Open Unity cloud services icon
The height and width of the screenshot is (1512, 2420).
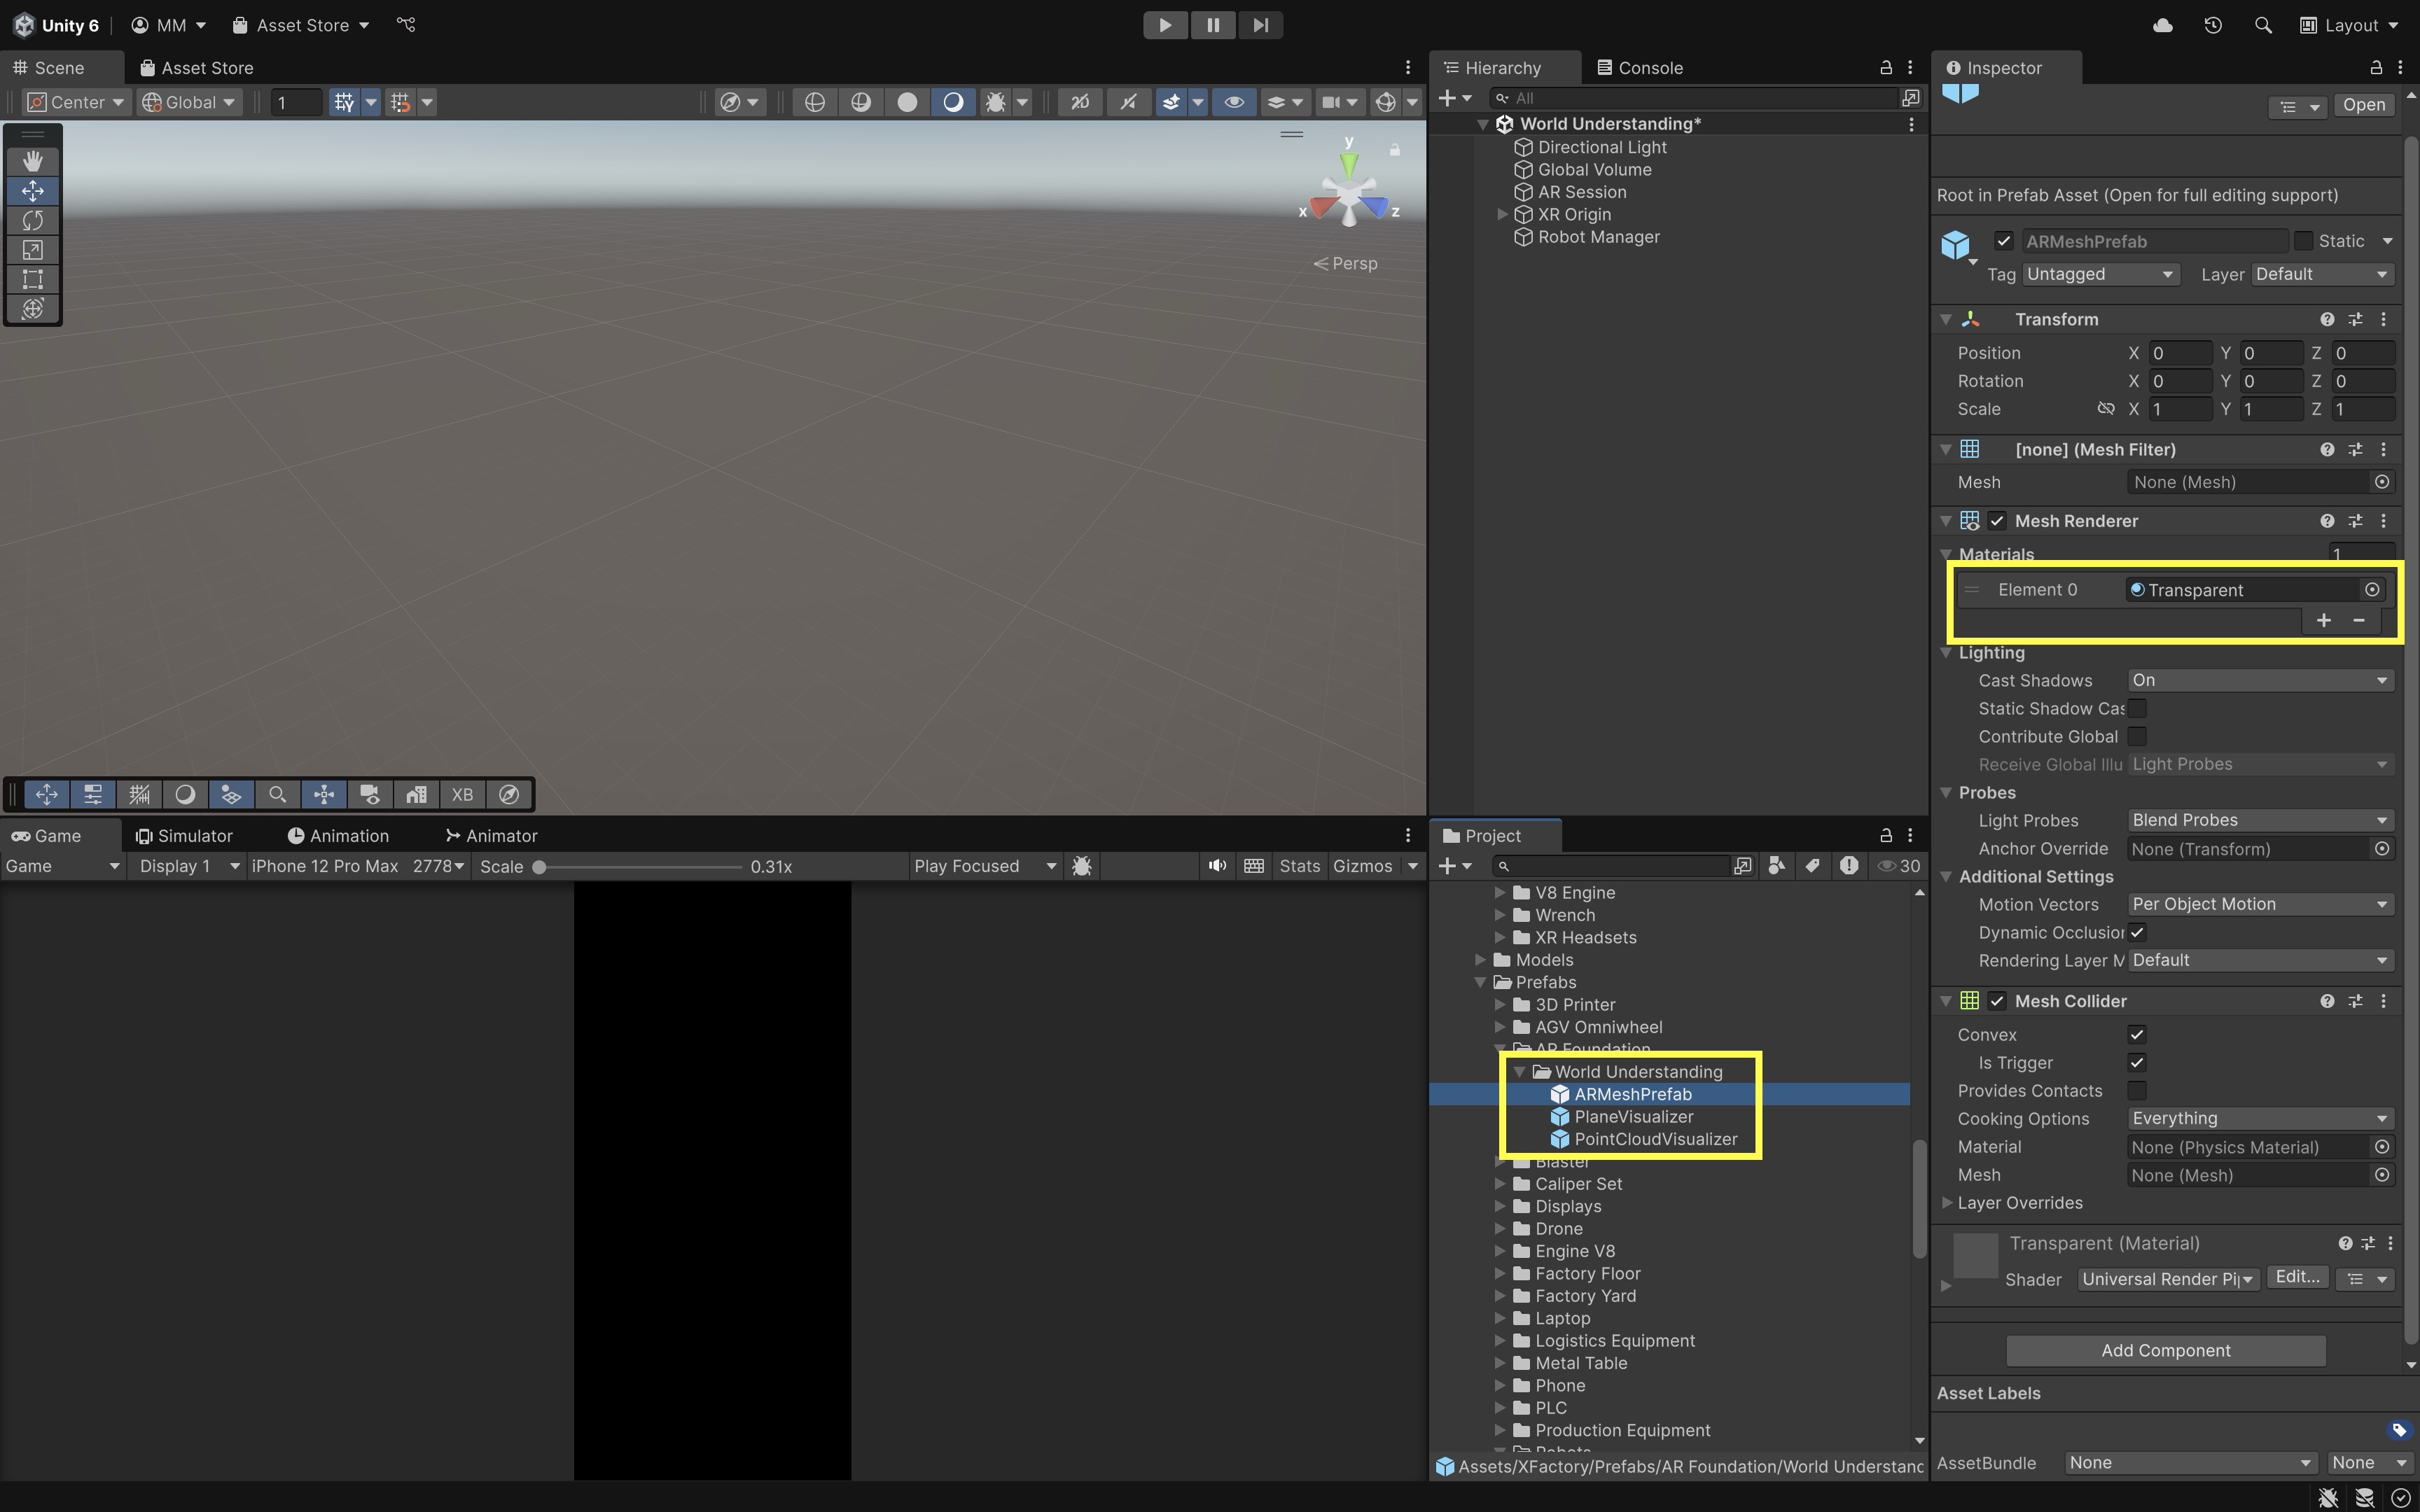click(x=2162, y=25)
